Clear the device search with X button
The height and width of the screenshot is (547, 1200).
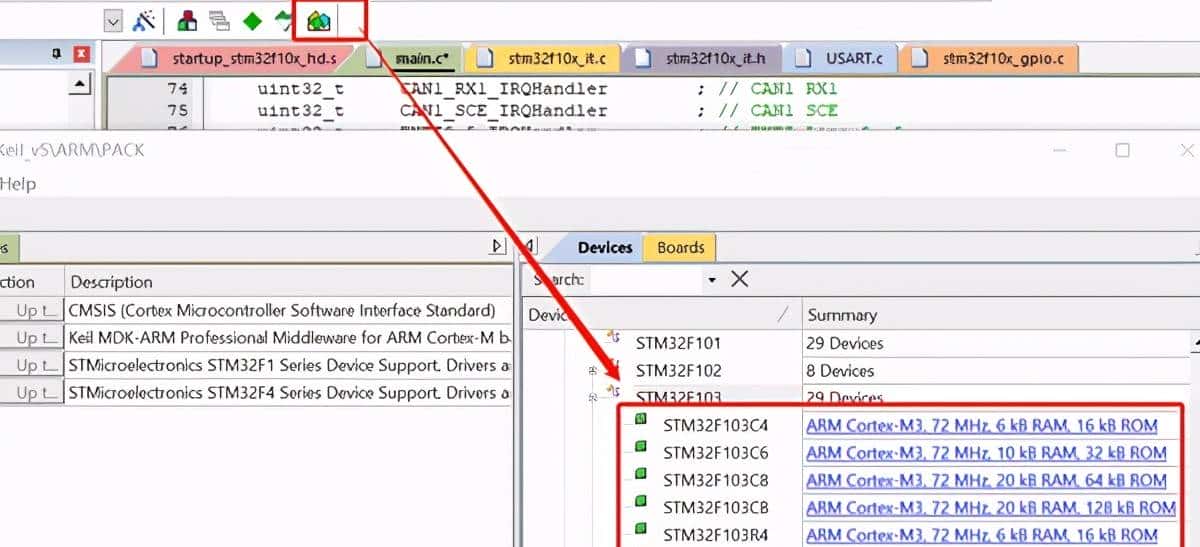click(x=740, y=279)
